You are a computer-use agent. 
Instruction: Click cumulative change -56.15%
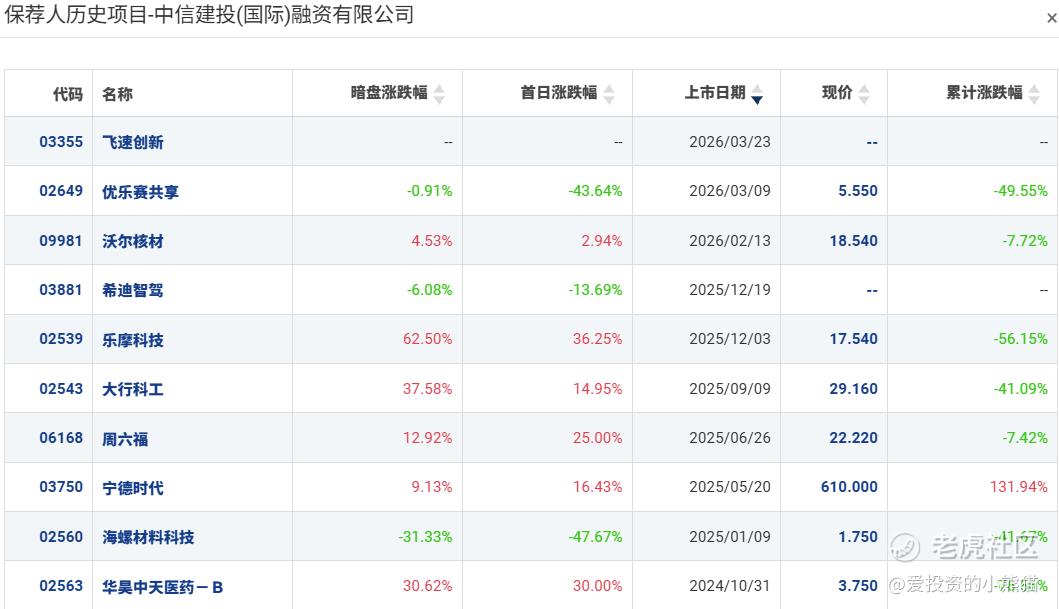coord(1021,339)
